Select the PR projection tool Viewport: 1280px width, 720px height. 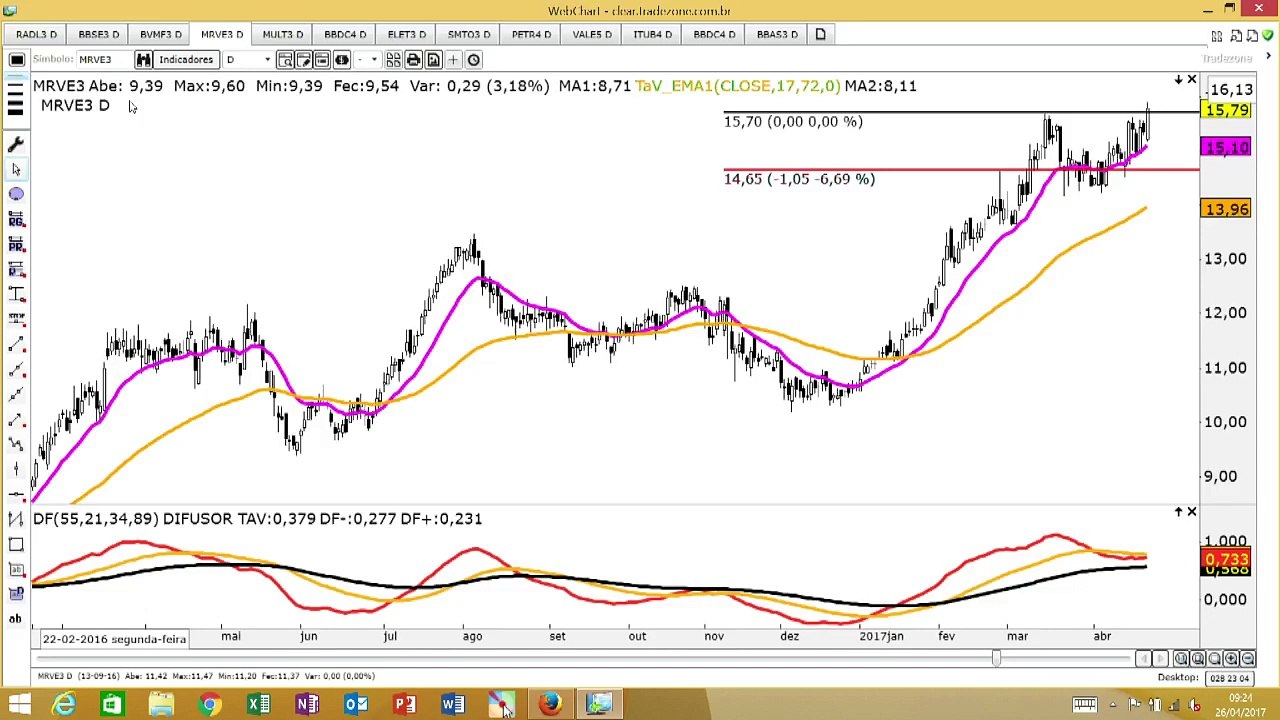click(x=16, y=244)
